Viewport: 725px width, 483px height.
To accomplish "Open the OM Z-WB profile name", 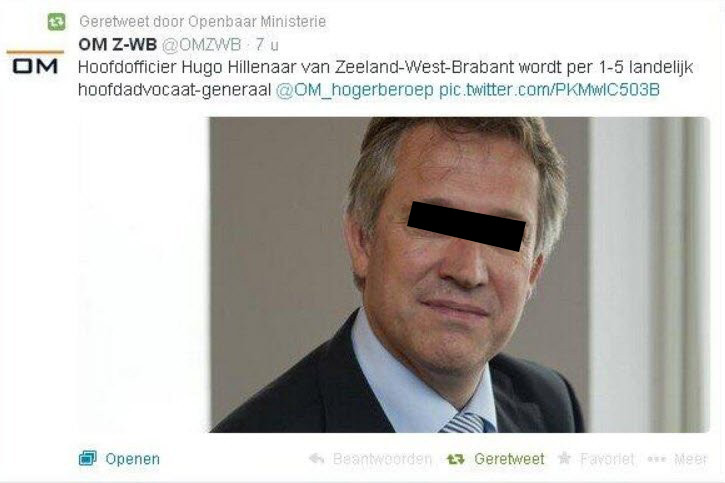I will coord(117,44).
